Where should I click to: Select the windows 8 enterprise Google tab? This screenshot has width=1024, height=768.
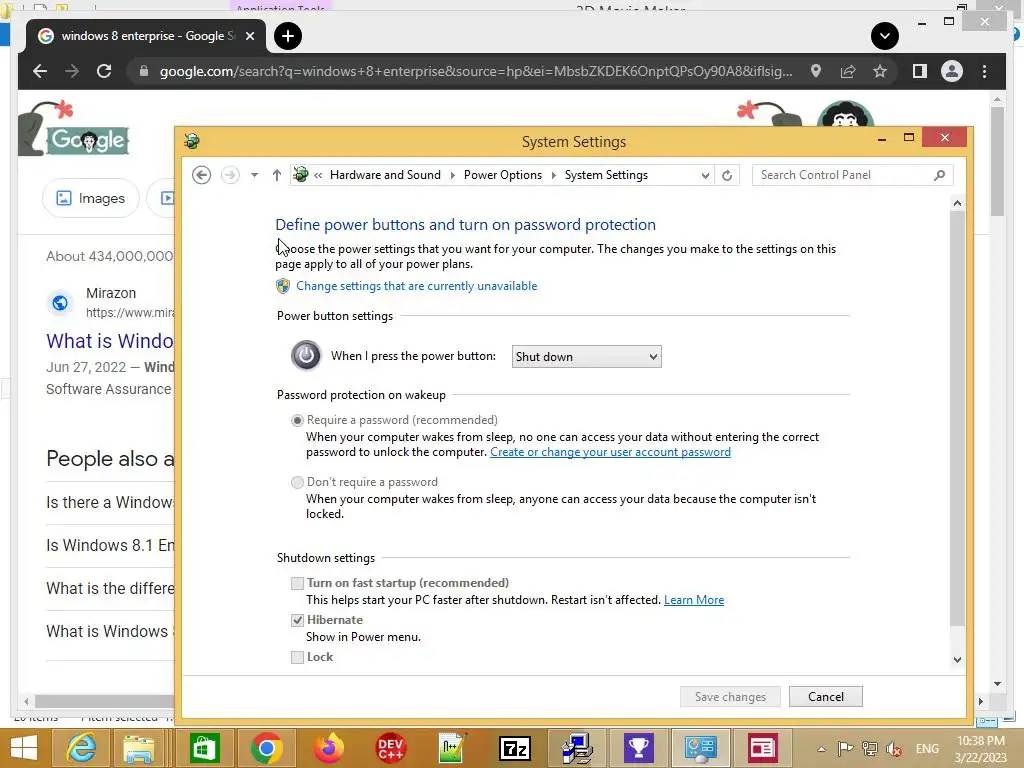point(146,36)
